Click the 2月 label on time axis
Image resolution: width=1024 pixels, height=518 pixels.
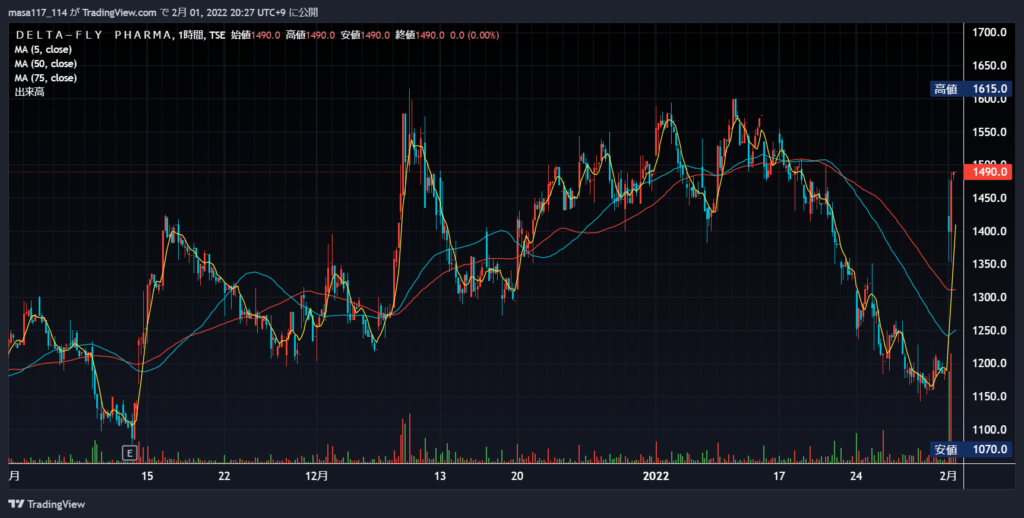click(x=949, y=476)
